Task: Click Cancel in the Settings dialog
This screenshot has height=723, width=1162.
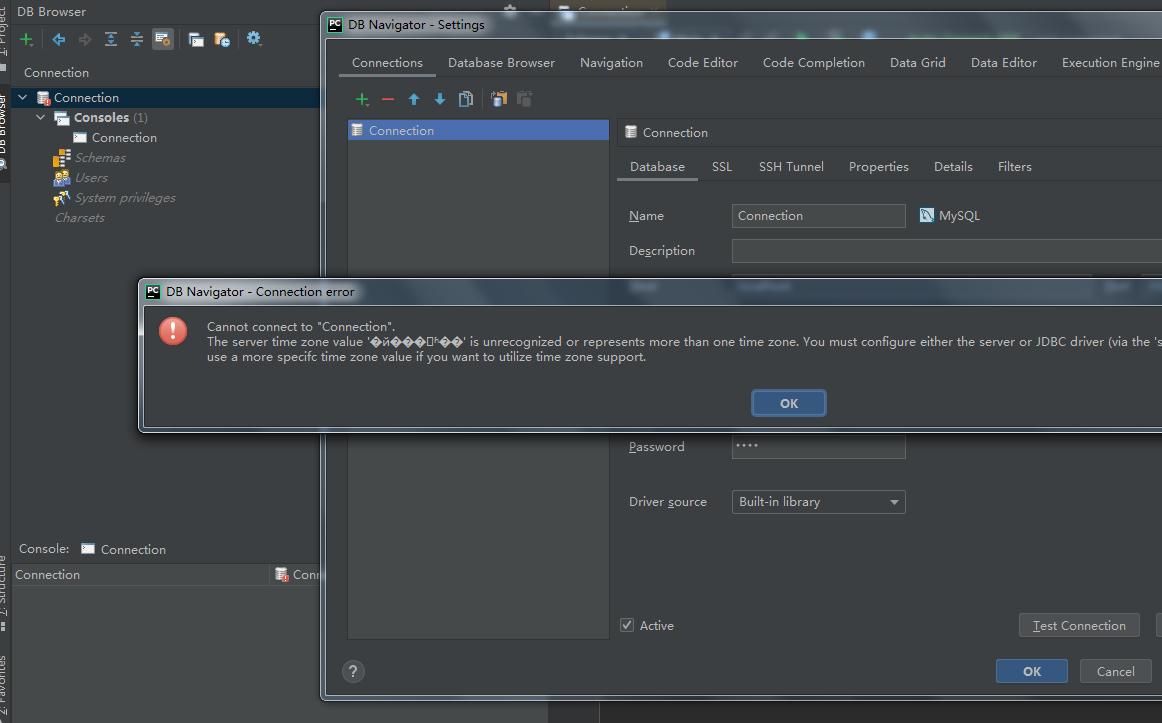Action: coord(1115,671)
